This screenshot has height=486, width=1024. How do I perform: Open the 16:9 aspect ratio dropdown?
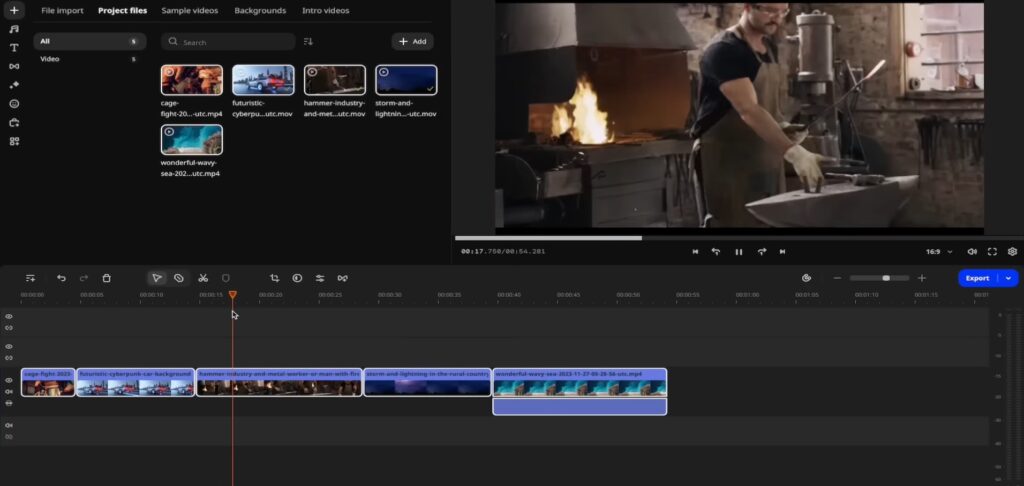(936, 252)
